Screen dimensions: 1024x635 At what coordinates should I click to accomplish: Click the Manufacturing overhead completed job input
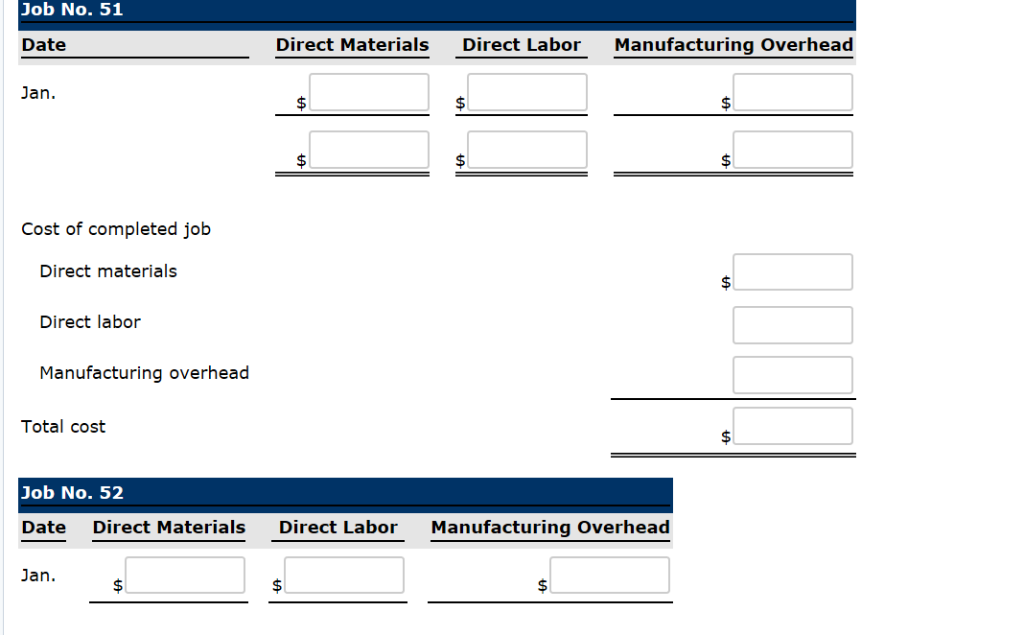click(x=792, y=374)
